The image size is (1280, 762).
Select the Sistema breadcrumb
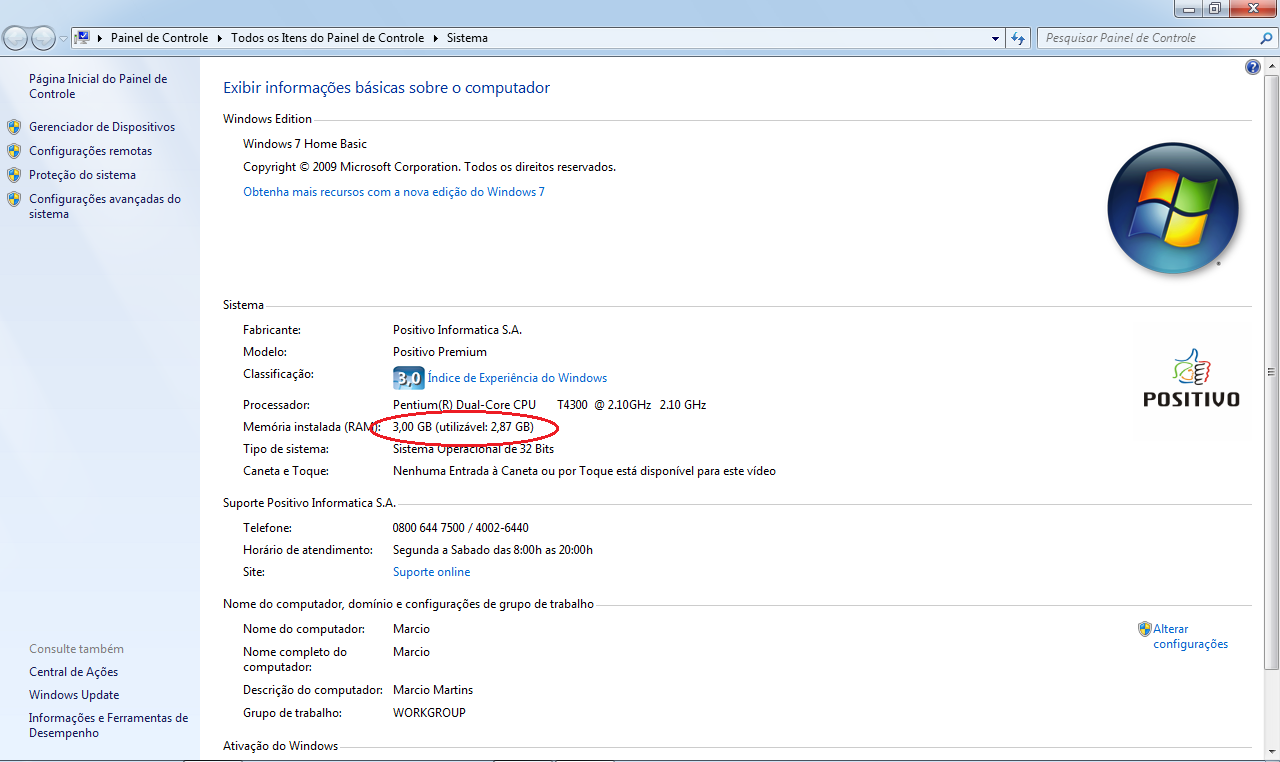pos(467,38)
